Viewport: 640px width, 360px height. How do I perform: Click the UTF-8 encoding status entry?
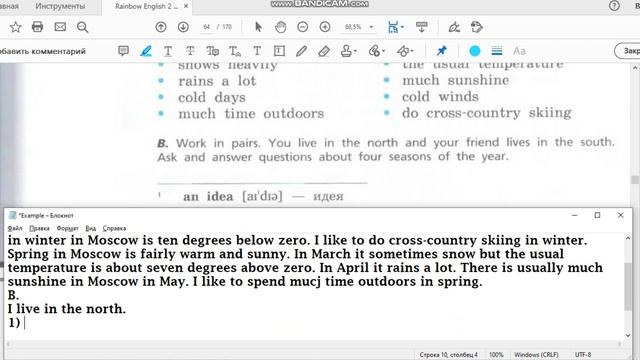583,355
